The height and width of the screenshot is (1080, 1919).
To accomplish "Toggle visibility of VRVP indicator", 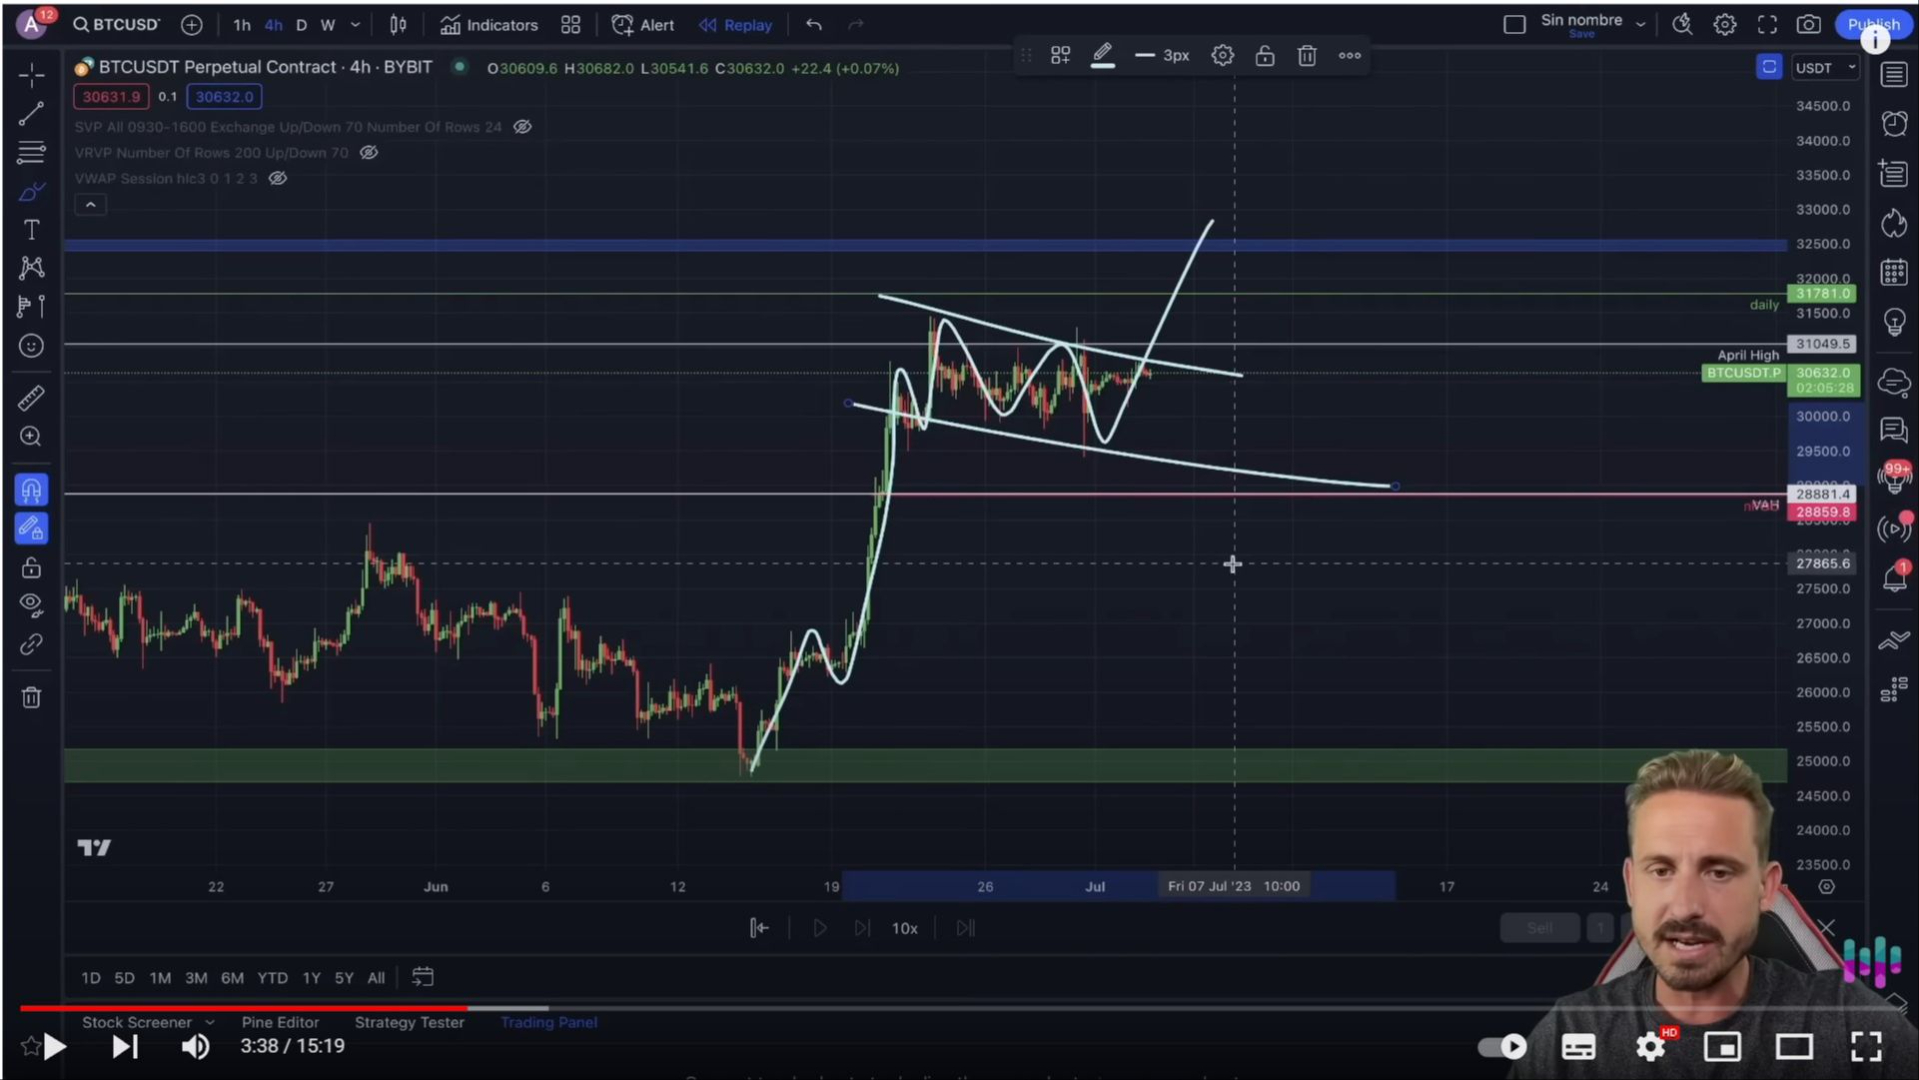I will (x=368, y=153).
